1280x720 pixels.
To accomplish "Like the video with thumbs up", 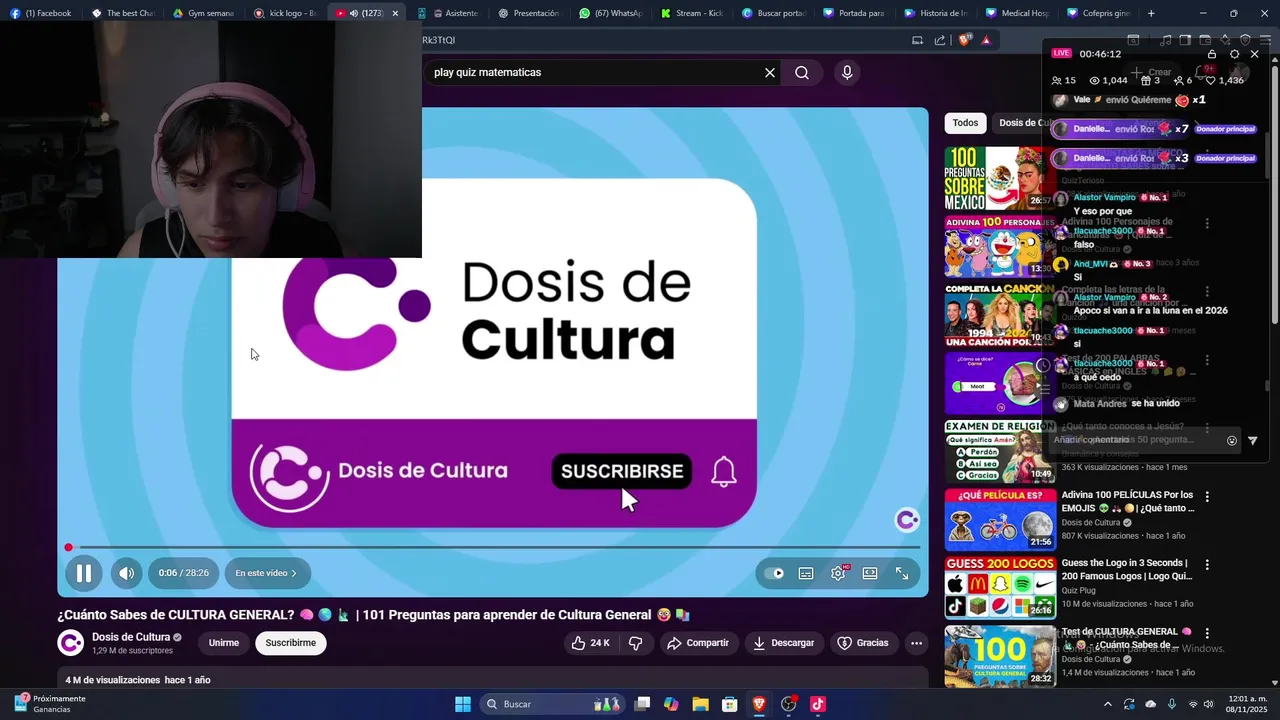I will [x=590, y=643].
